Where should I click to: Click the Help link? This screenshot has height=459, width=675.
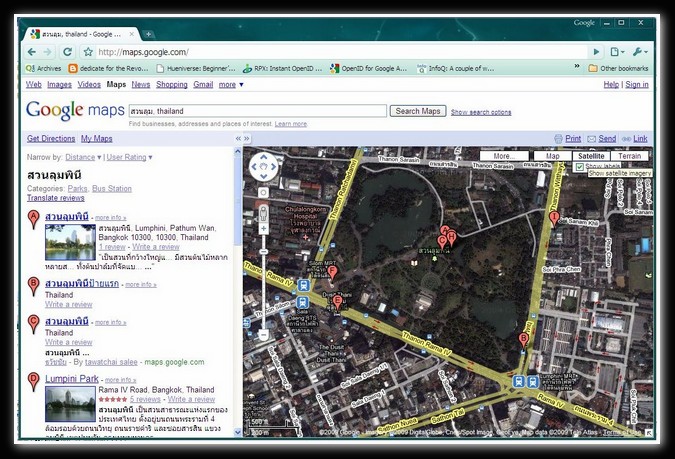click(x=611, y=85)
